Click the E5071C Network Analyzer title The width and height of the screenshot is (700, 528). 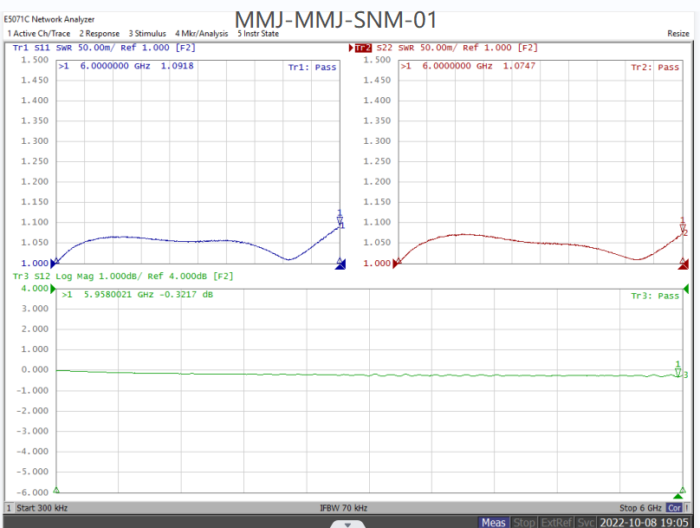click(x=49, y=19)
